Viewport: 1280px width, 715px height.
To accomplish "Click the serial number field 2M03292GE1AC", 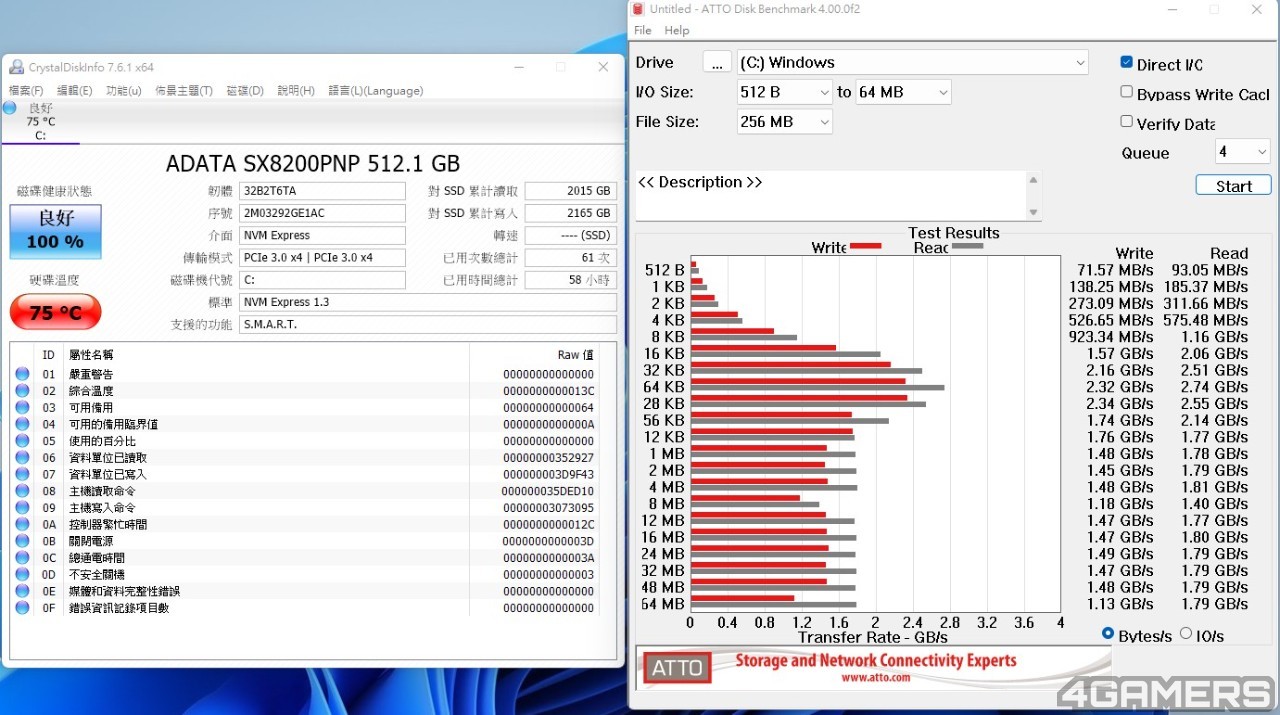I will click(322, 213).
